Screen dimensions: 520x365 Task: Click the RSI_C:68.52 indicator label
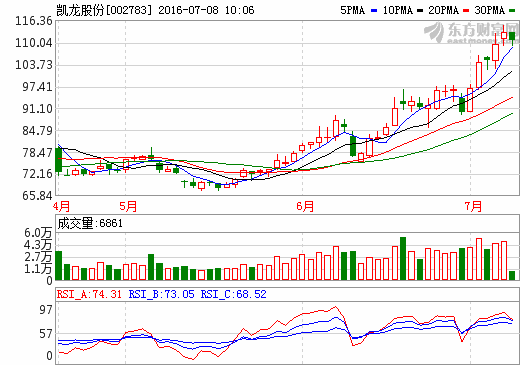pyautogui.click(x=234, y=294)
